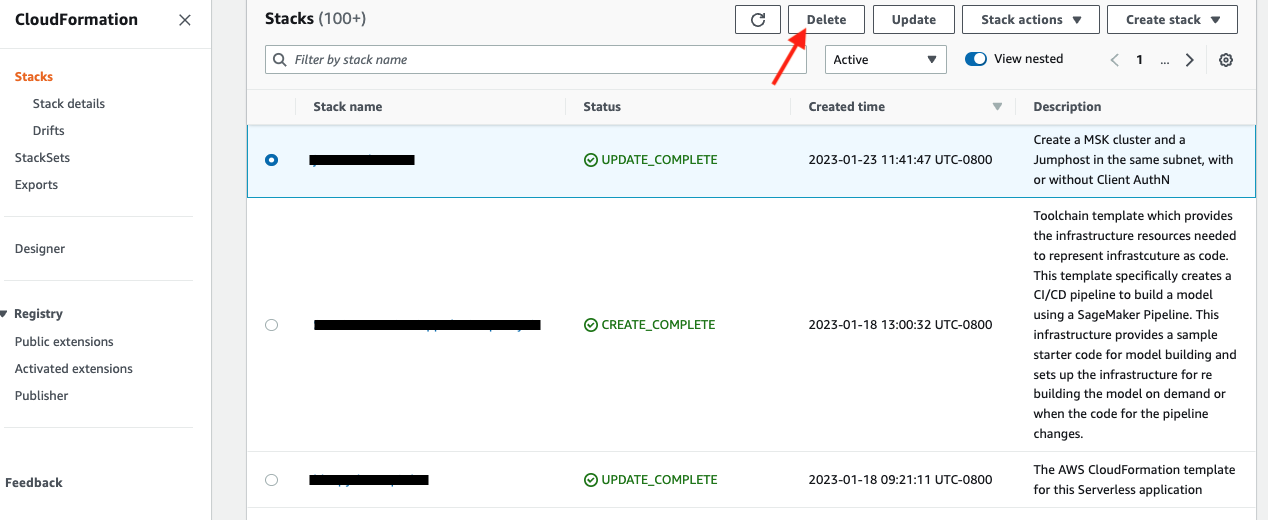Open the Stack actions dropdown

(1030, 20)
